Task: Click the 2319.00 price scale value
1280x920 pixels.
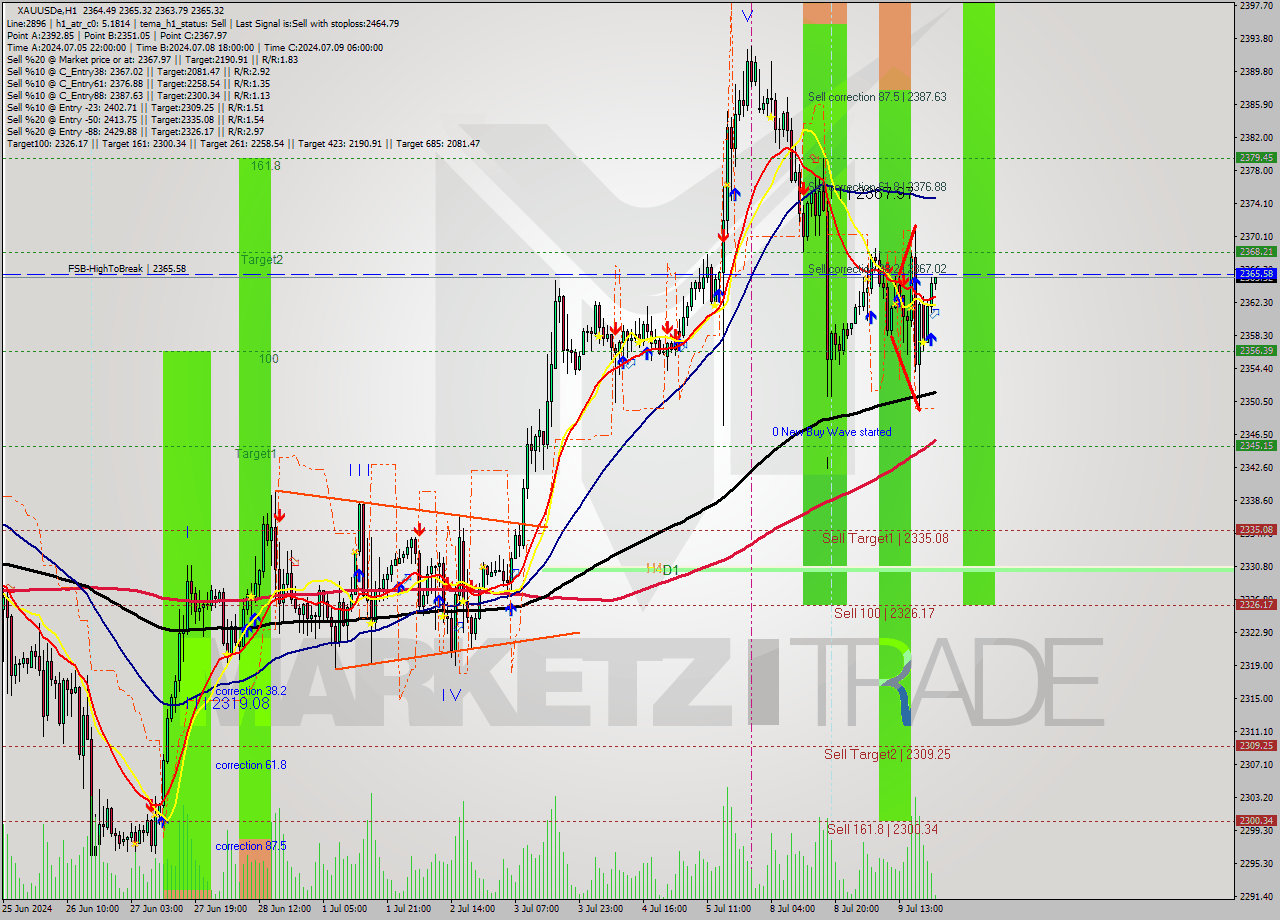Action: [x=1256, y=665]
